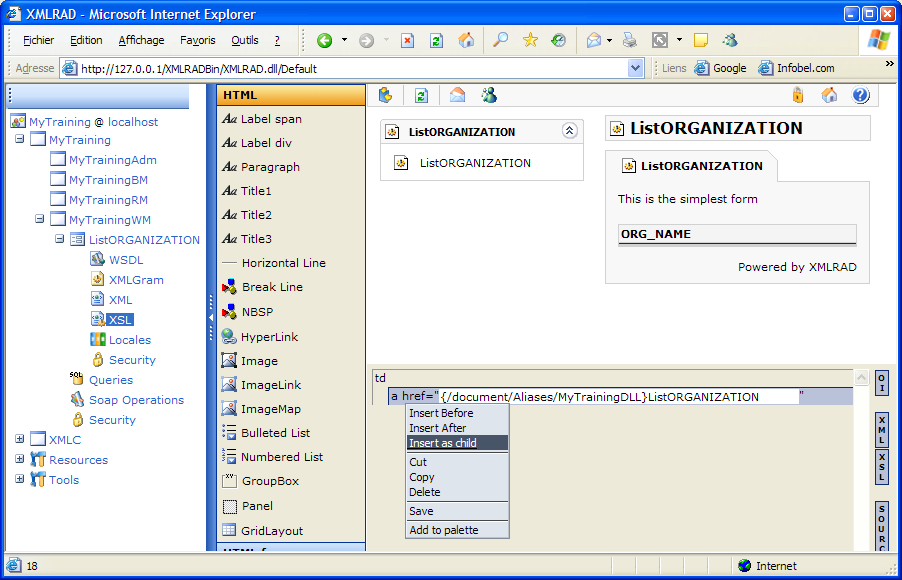Open the address bar dropdown arrow

click(635, 68)
